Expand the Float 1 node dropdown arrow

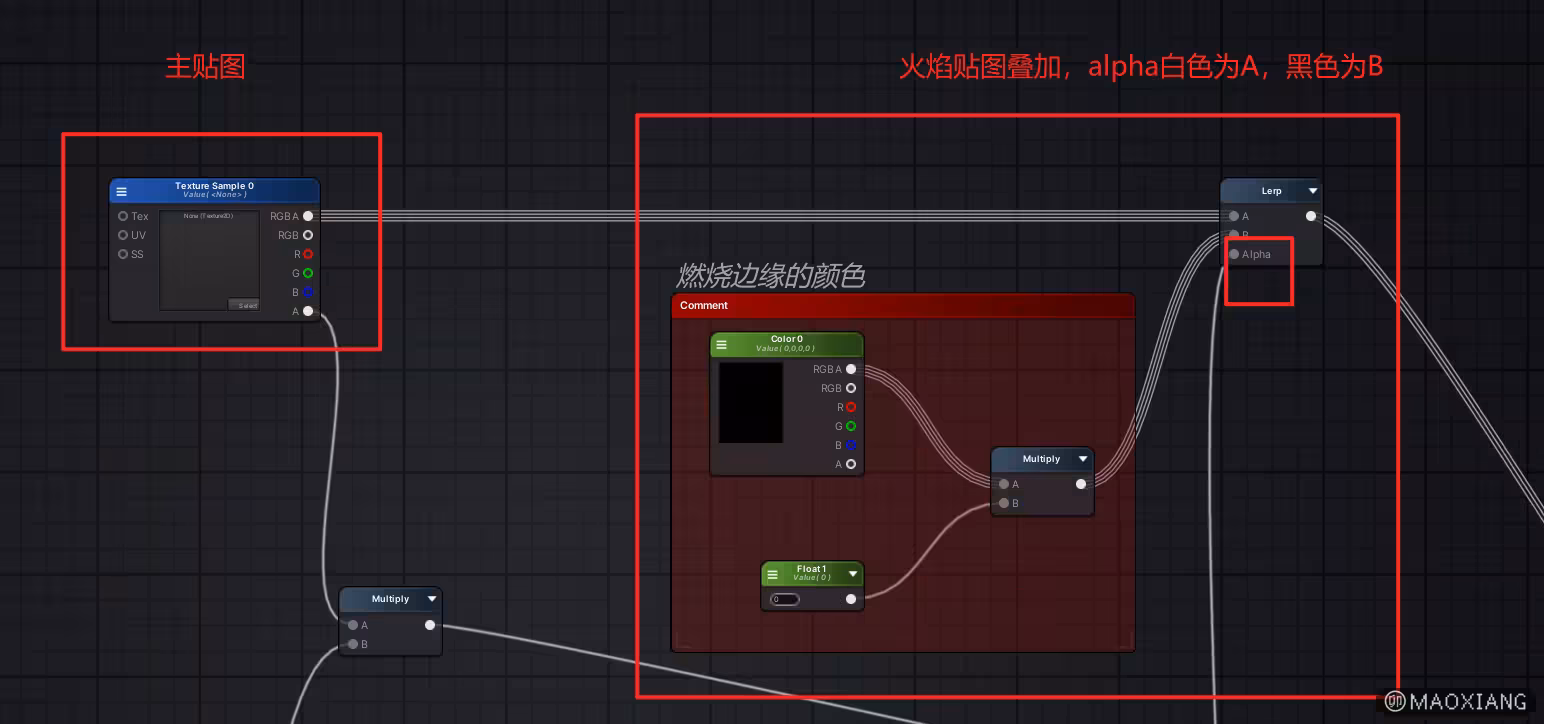tap(852, 574)
